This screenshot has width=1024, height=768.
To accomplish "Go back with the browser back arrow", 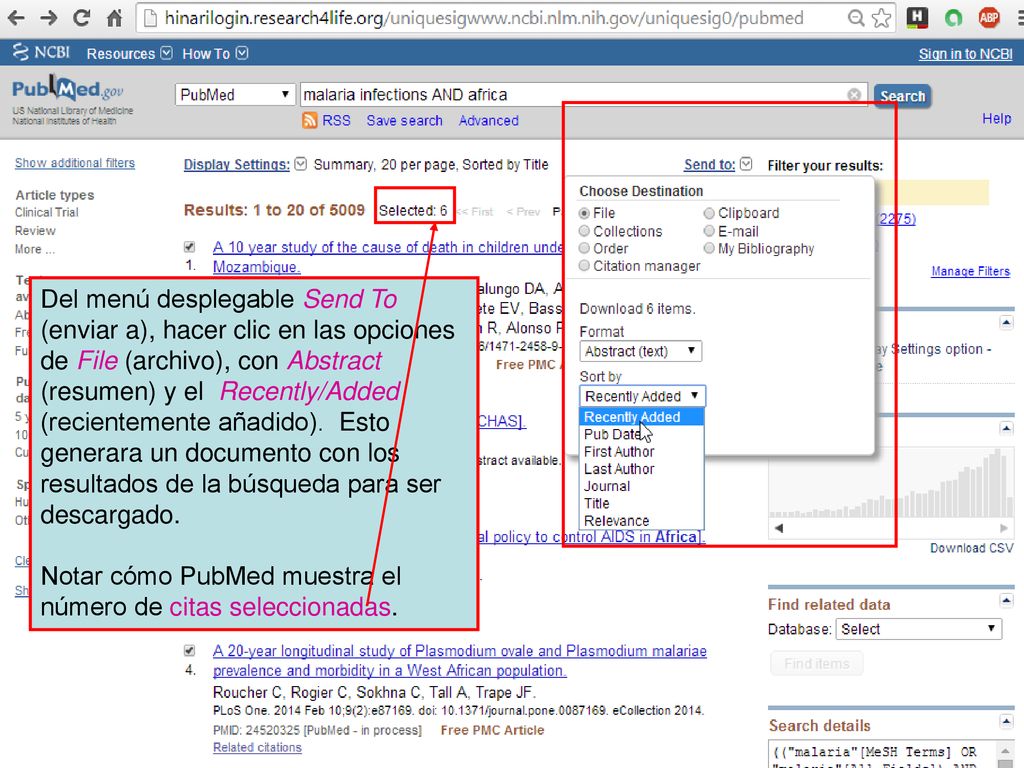I will click(16, 18).
